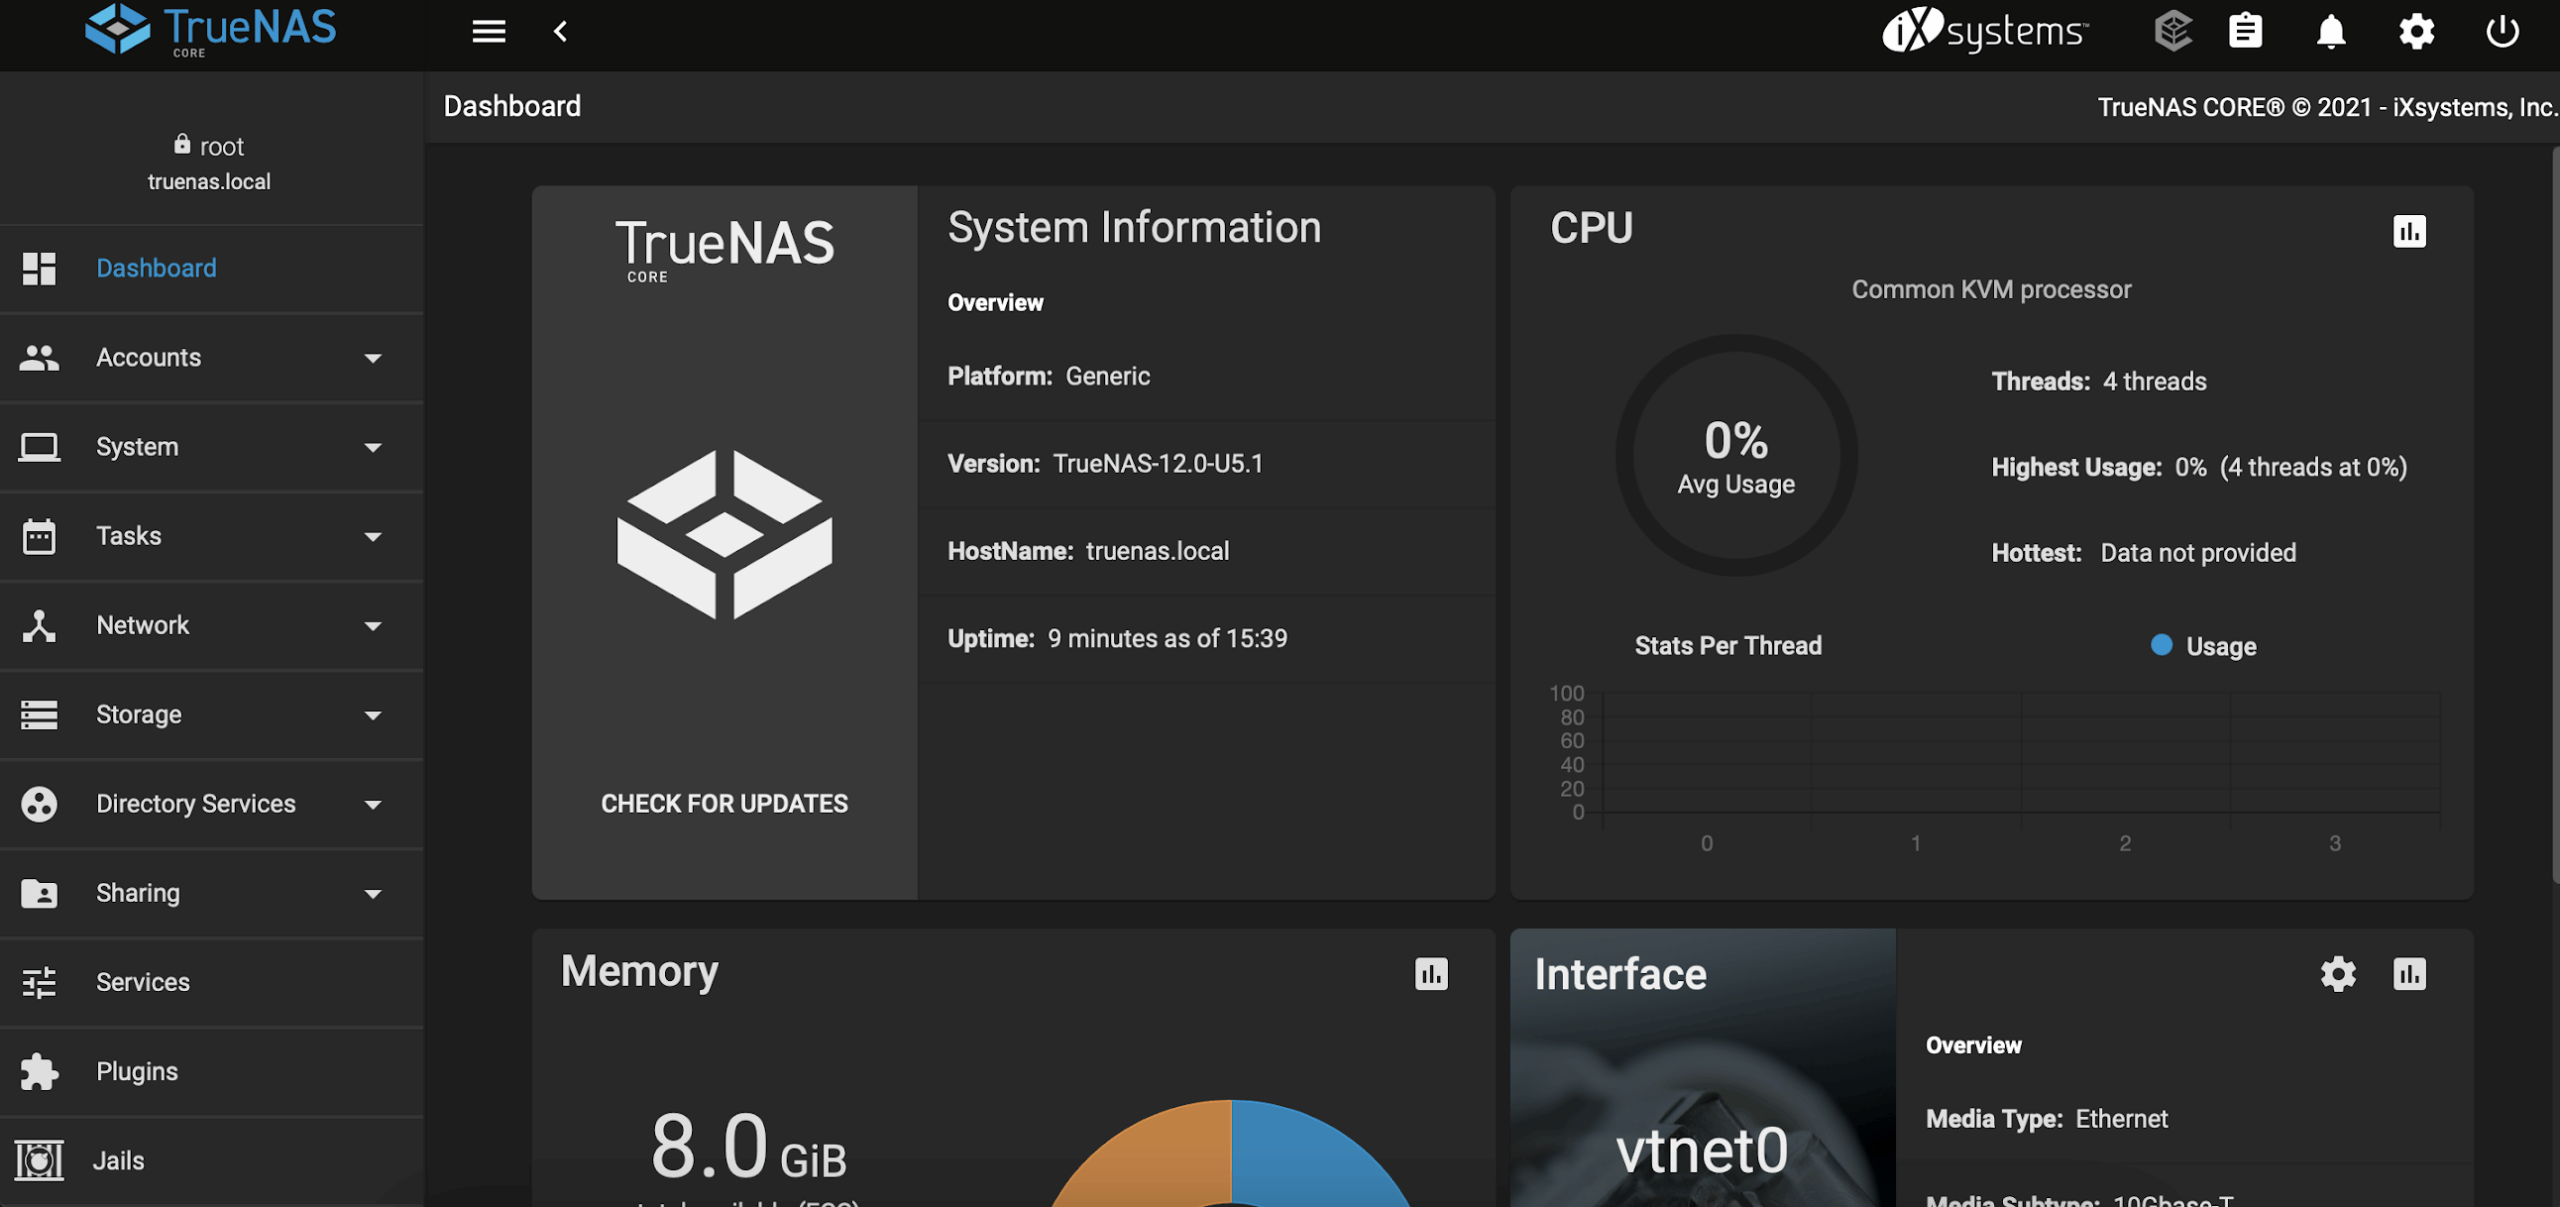This screenshot has width=2560, height=1207.
Task: Click the iXsystems logo link
Action: 1984,32
